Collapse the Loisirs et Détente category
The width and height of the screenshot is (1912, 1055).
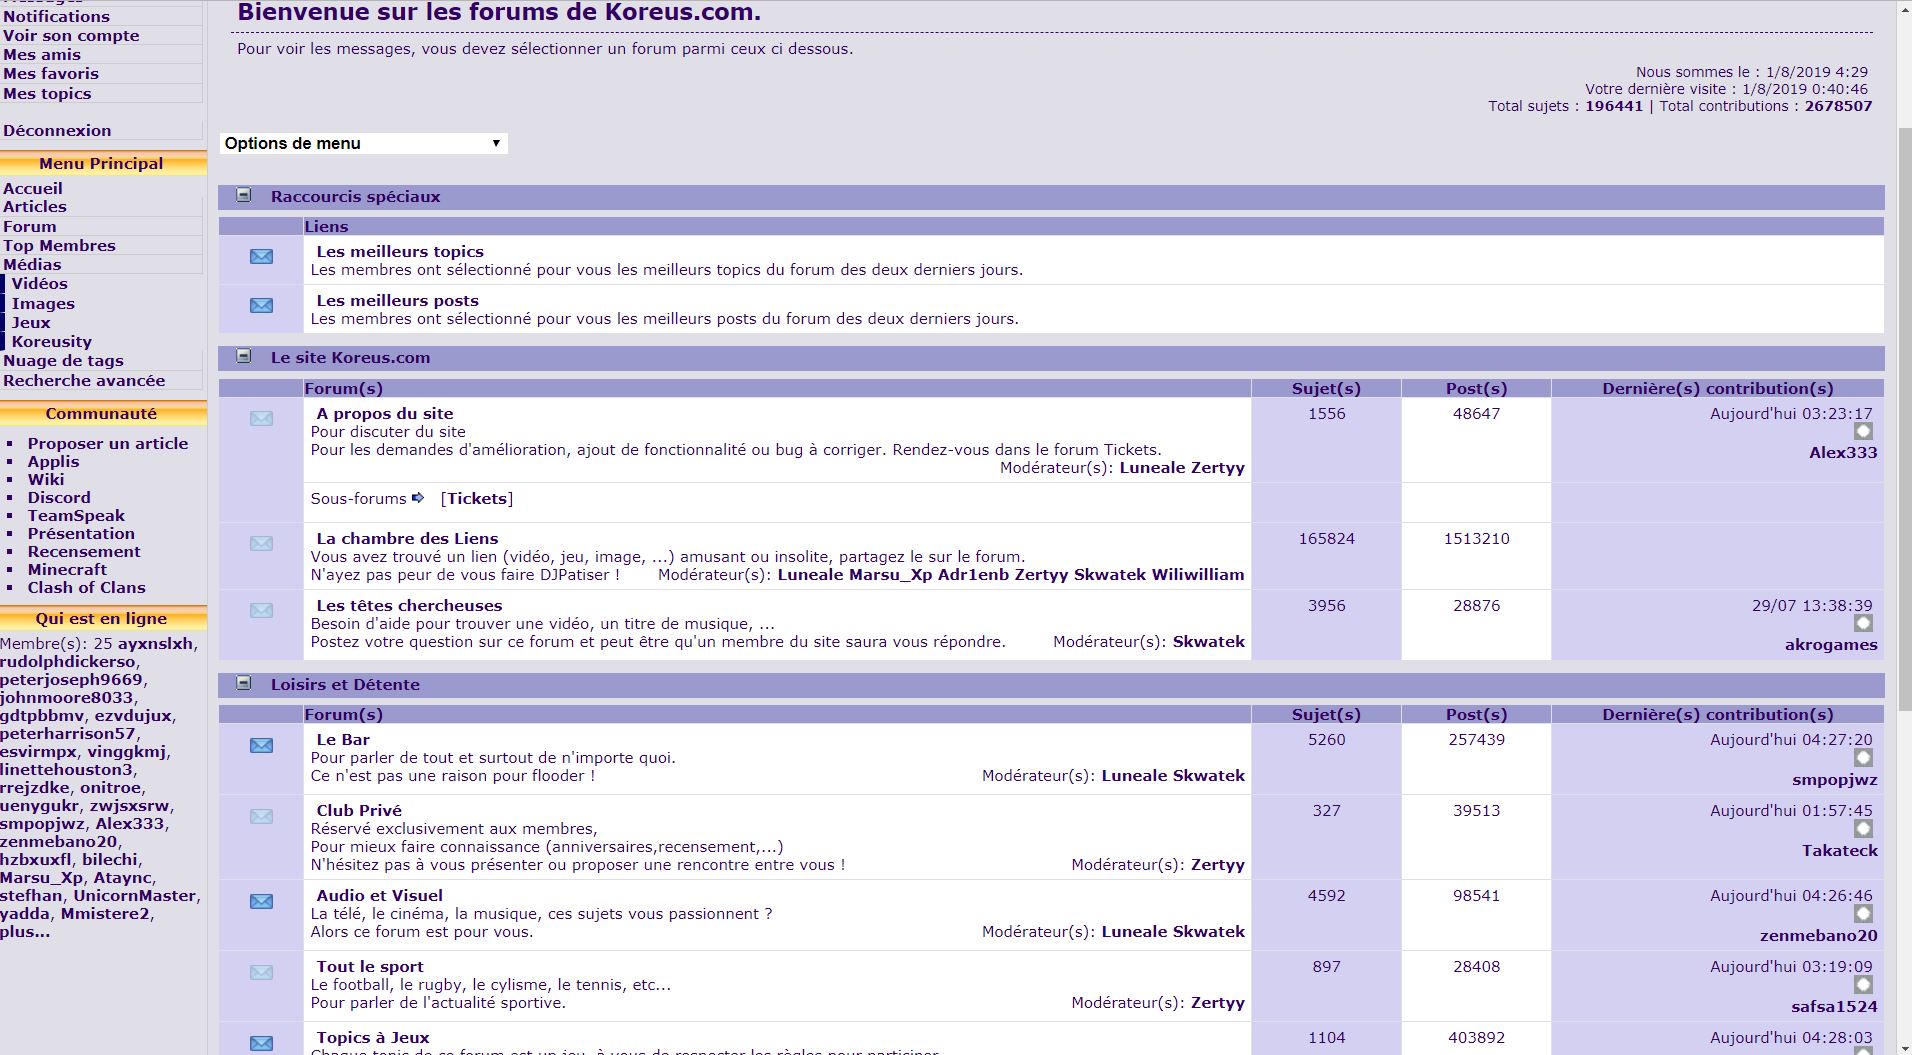point(243,684)
